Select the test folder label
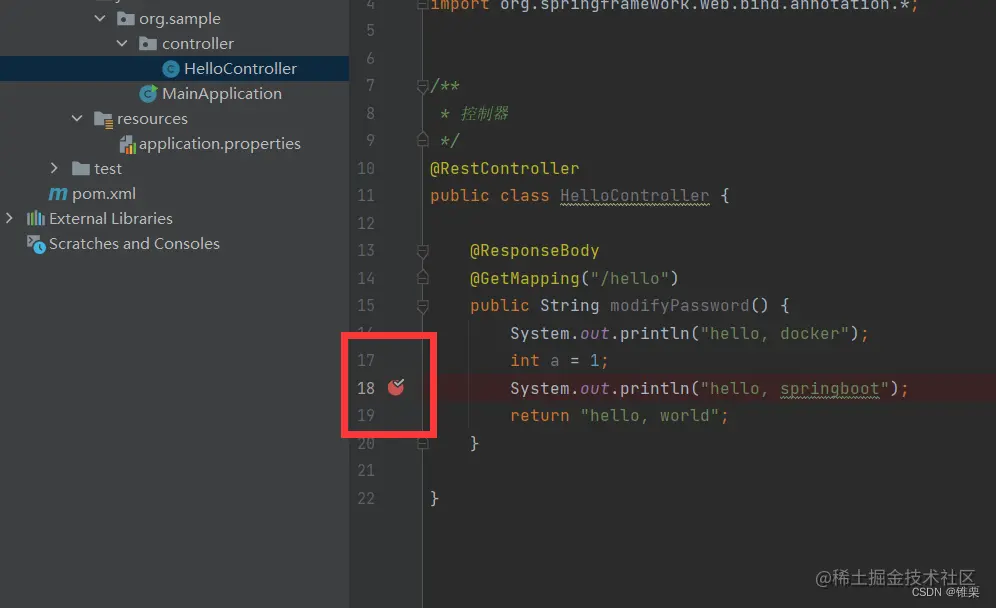 107,168
